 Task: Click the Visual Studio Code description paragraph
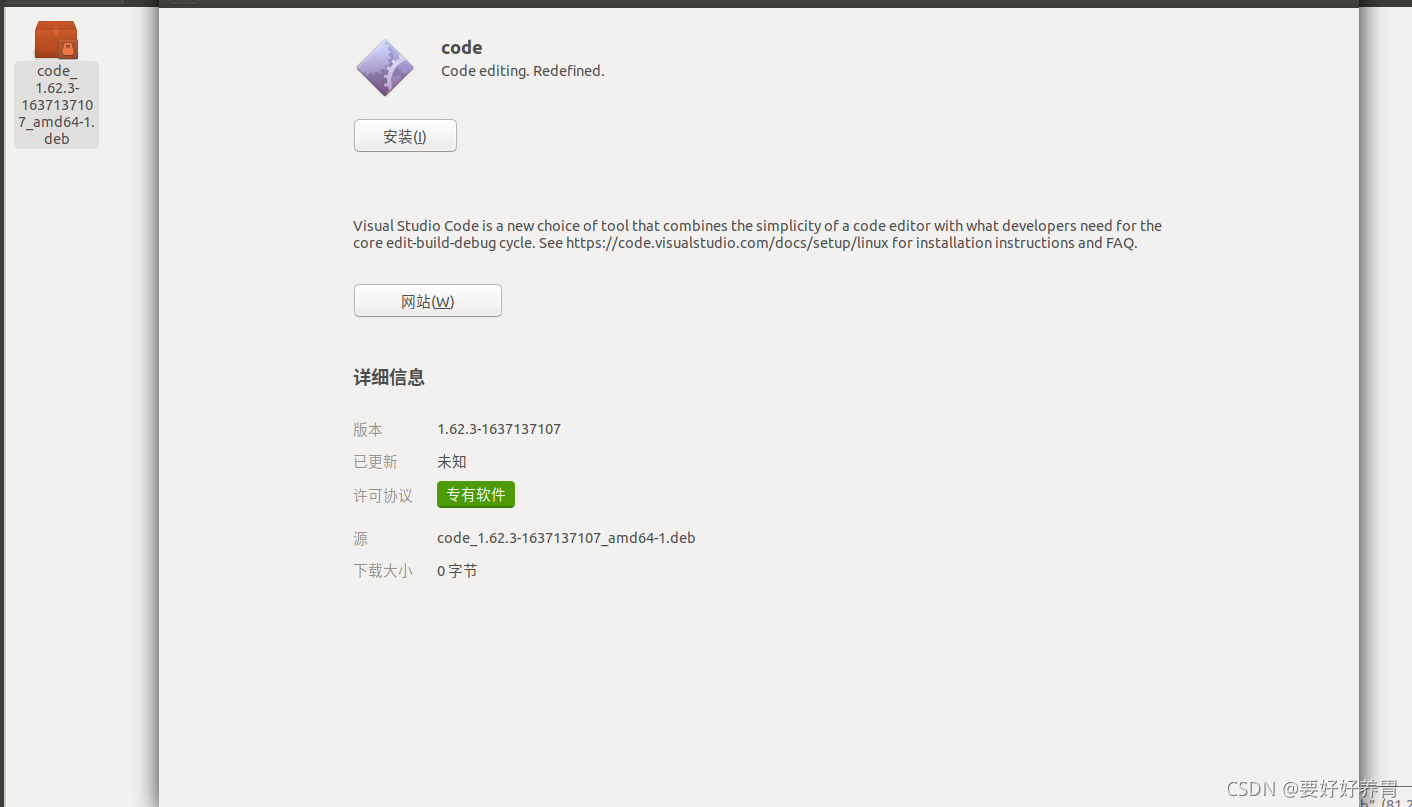click(x=757, y=234)
